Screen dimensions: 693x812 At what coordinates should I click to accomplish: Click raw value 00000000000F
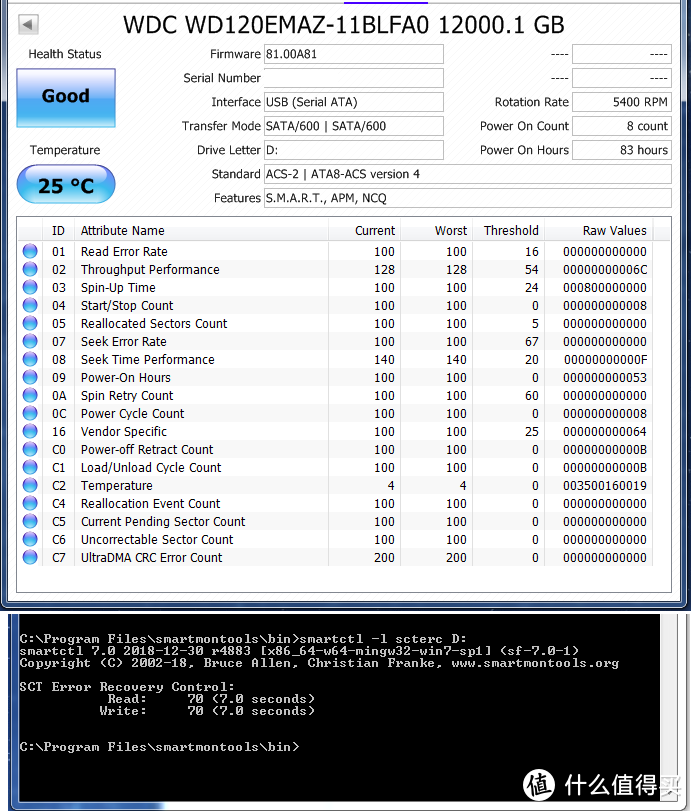point(605,359)
